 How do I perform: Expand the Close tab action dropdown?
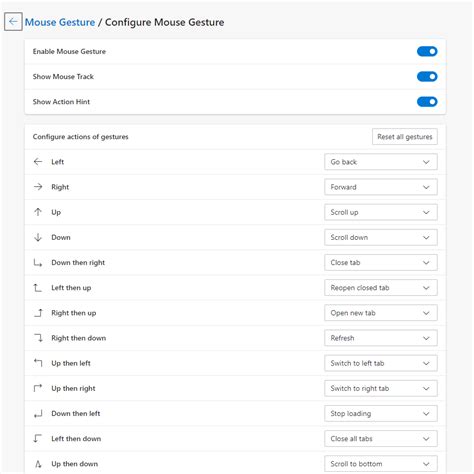click(x=381, y=263)
